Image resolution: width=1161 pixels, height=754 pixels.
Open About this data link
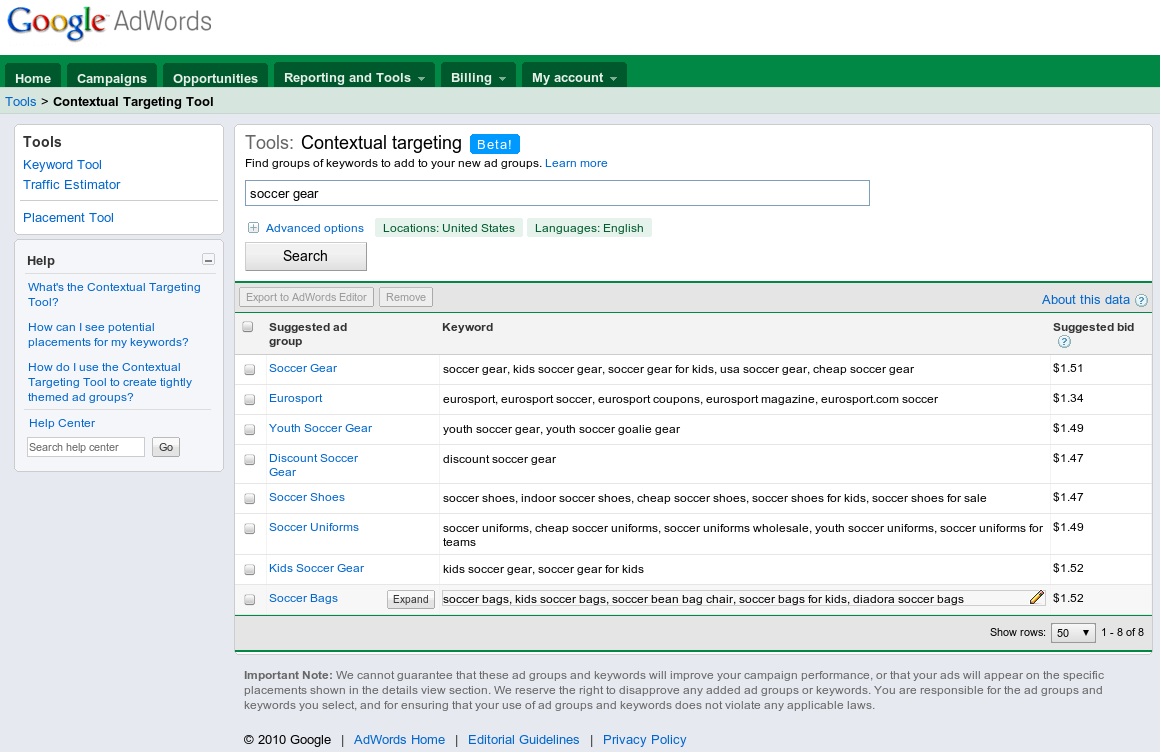[x=1085, y=299]
